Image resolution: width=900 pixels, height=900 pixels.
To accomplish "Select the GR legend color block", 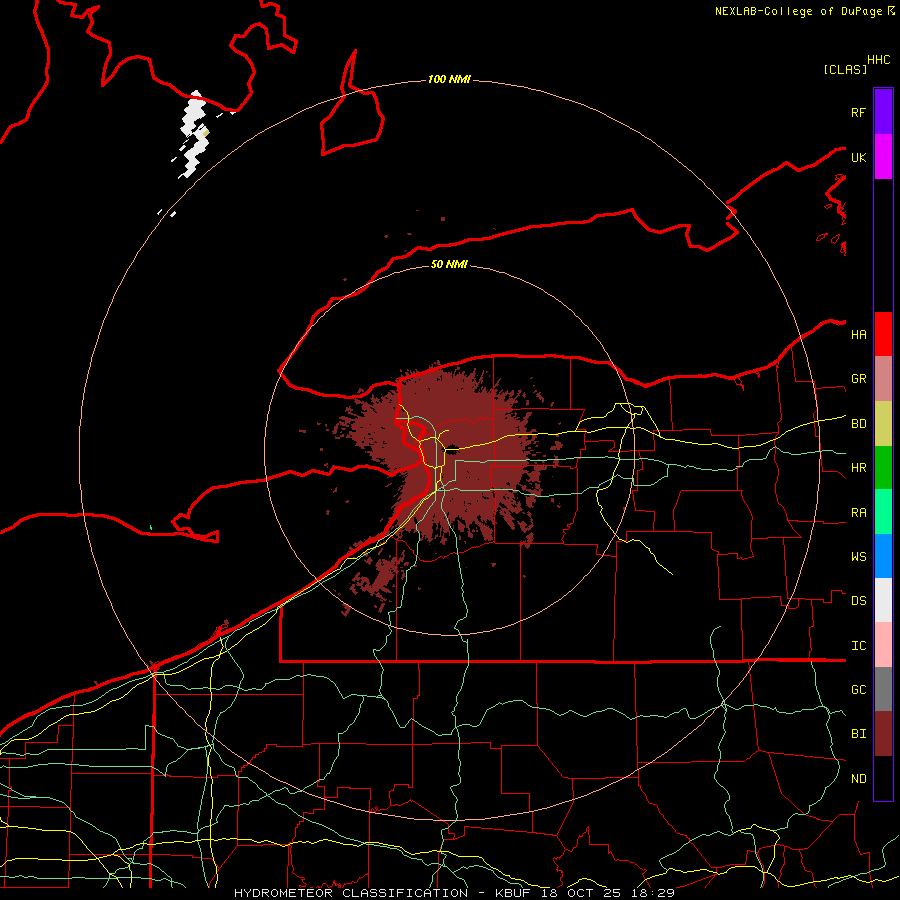I will coord(883,379).
